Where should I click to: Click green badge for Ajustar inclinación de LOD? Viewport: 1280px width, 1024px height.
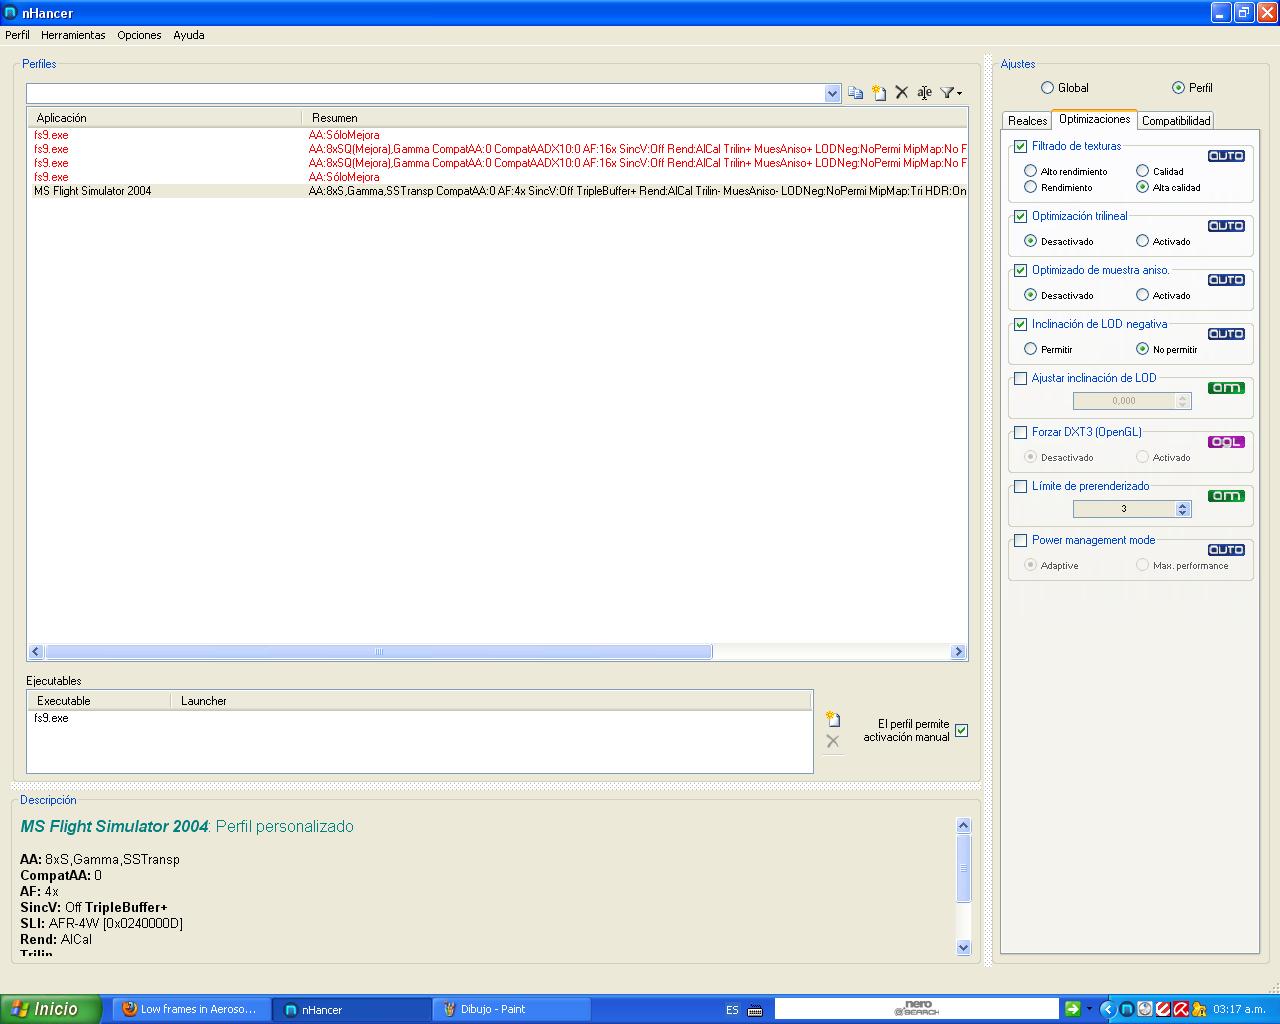[1226, 388]
